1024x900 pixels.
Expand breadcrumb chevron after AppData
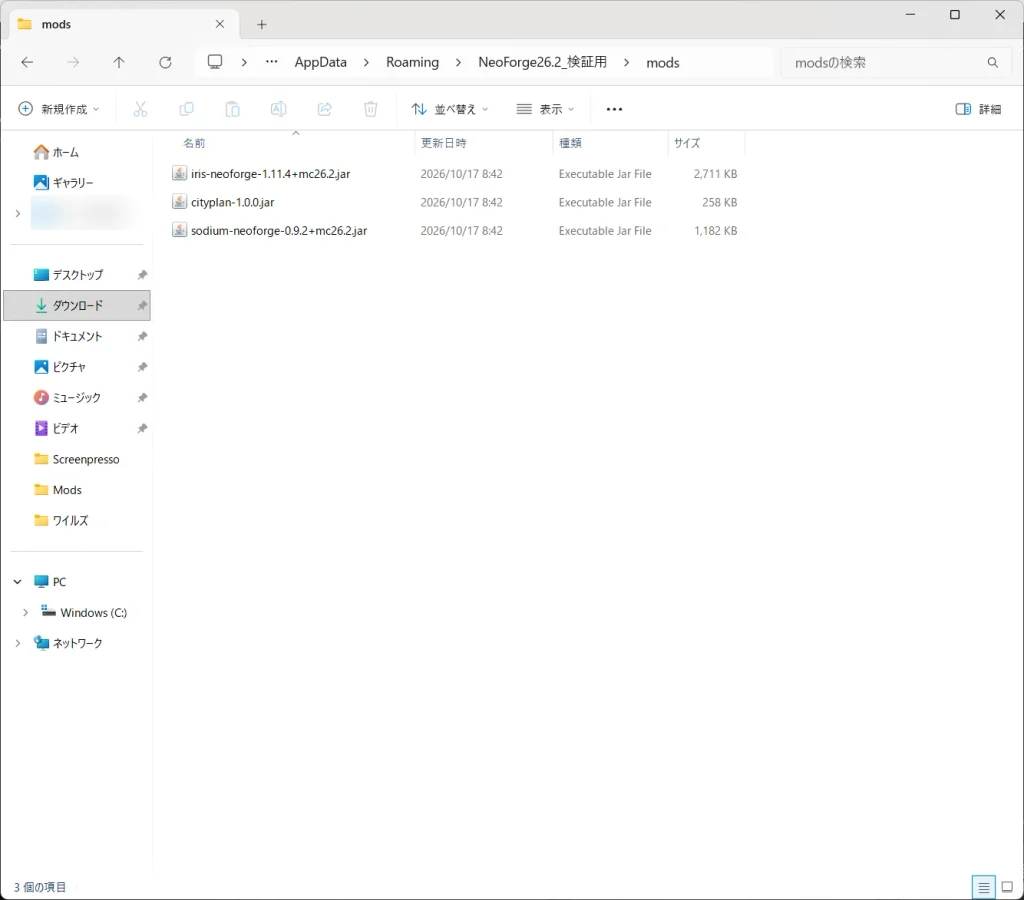[x=366, y=63]
